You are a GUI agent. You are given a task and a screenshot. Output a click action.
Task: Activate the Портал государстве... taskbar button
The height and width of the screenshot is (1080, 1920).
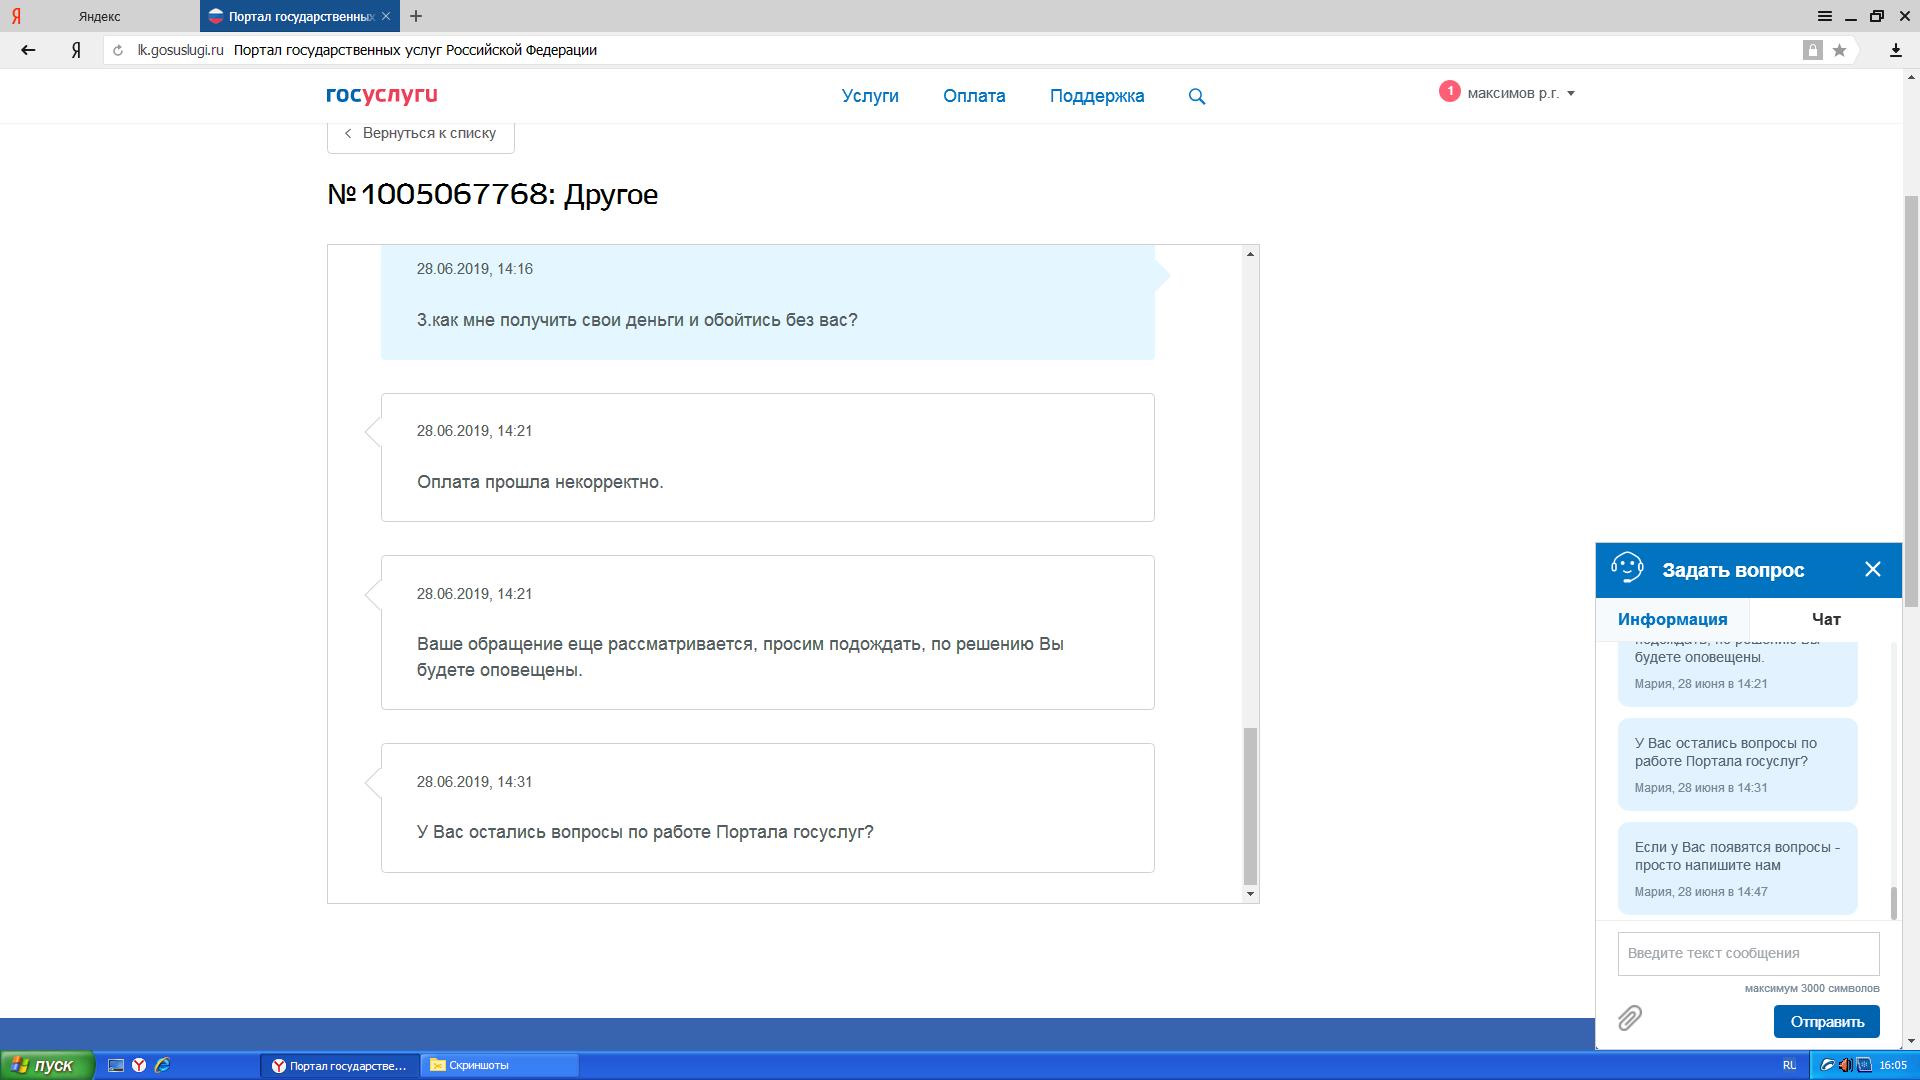tap(340, 1066)
